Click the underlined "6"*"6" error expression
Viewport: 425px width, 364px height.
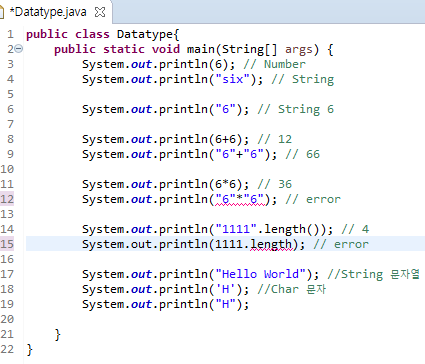click(240, 199)
